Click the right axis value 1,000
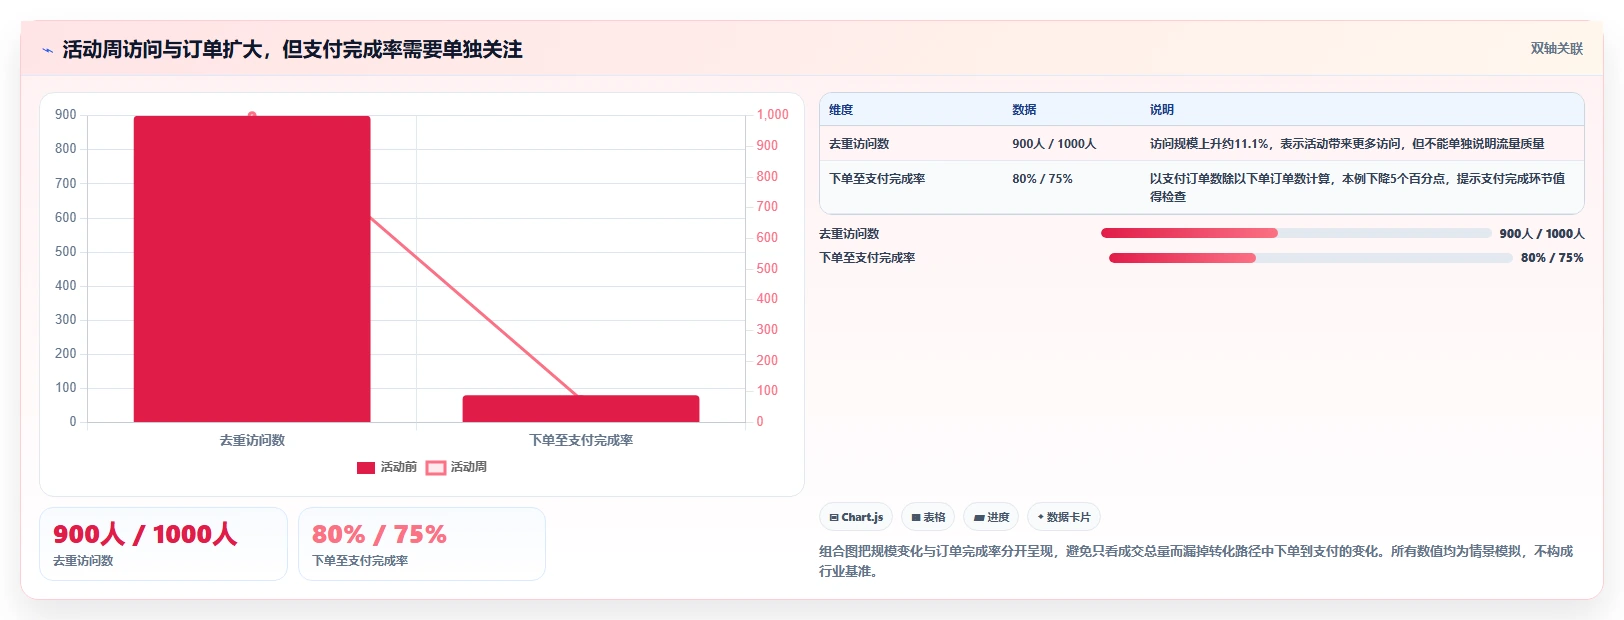1624x620 pixels. [x=772, y=115]
